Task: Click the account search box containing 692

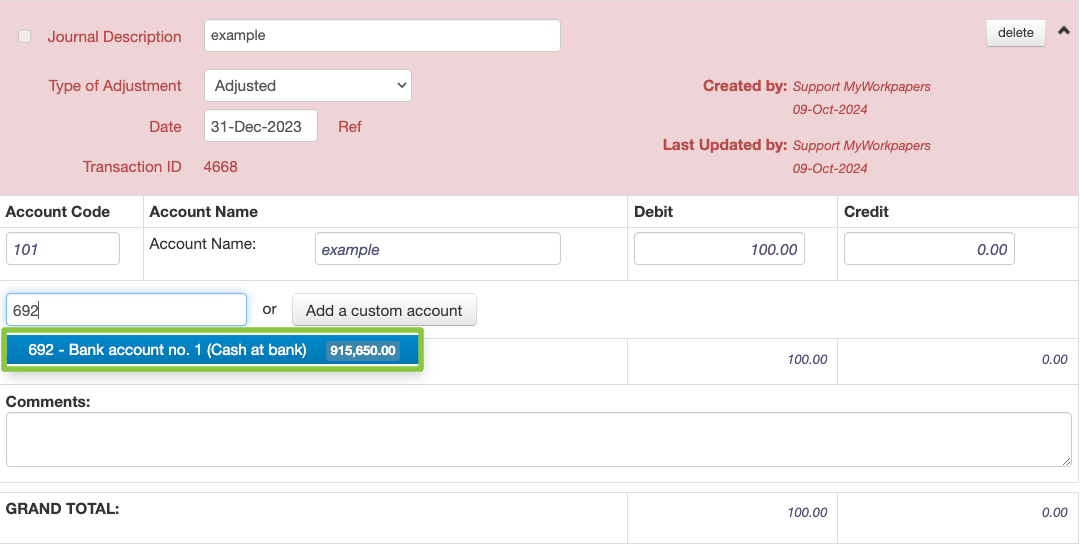Action: (127, 310)
